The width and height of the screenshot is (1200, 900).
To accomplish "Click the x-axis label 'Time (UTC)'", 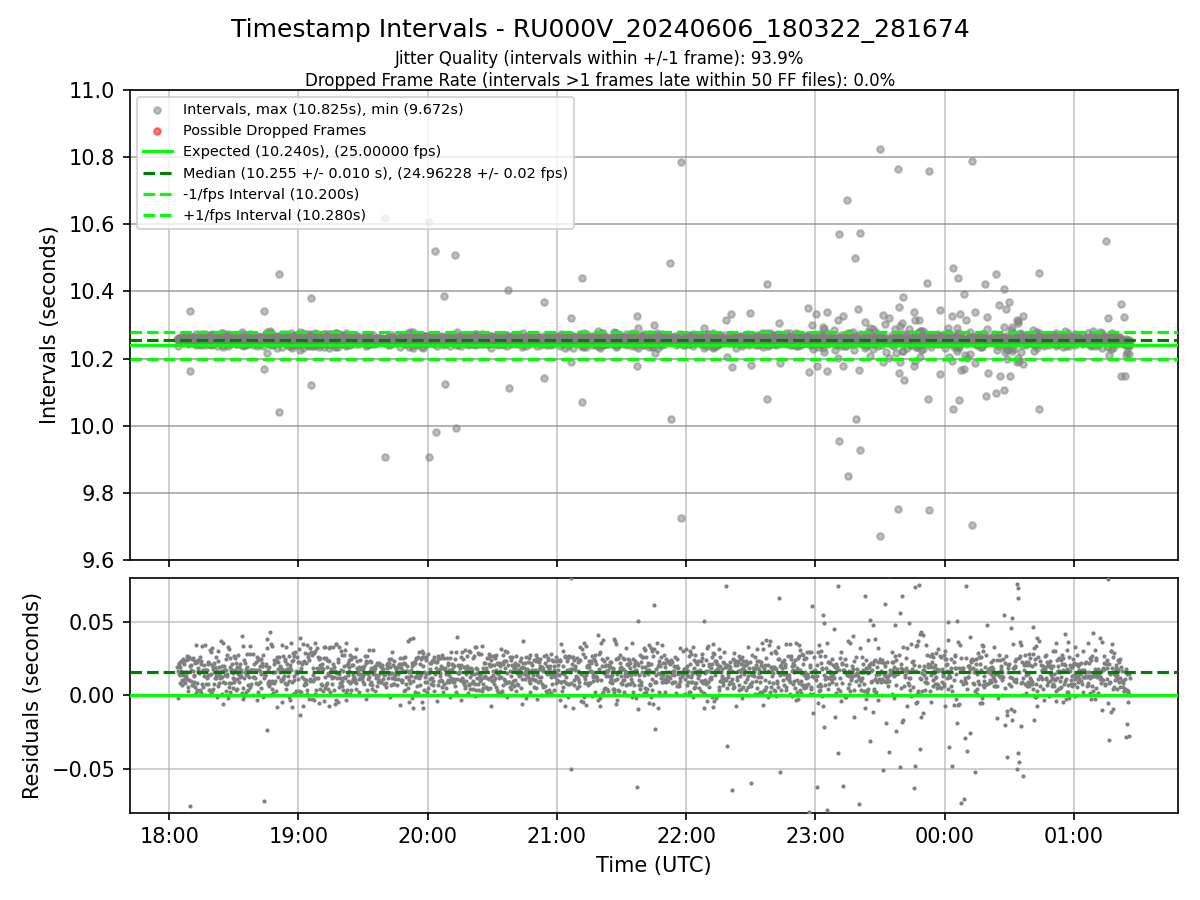I will pyautogui.click(x=654, y=865).
